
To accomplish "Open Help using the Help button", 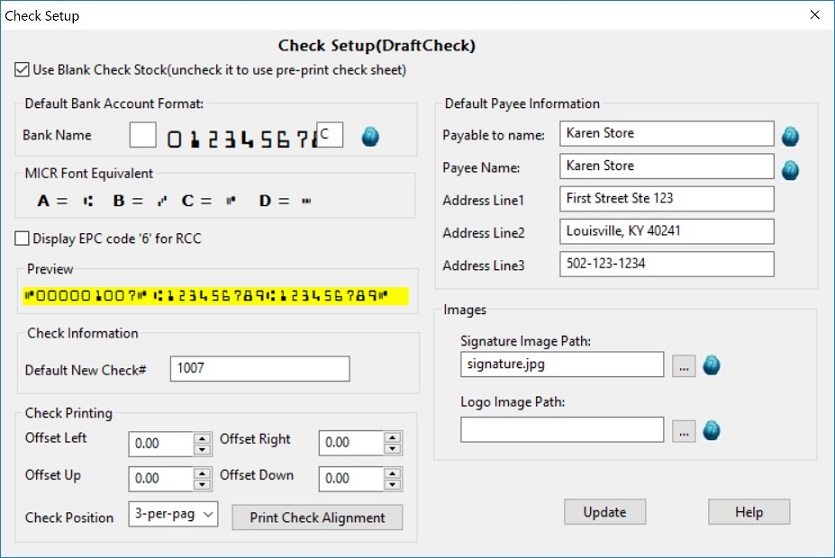I will (749, 512).
